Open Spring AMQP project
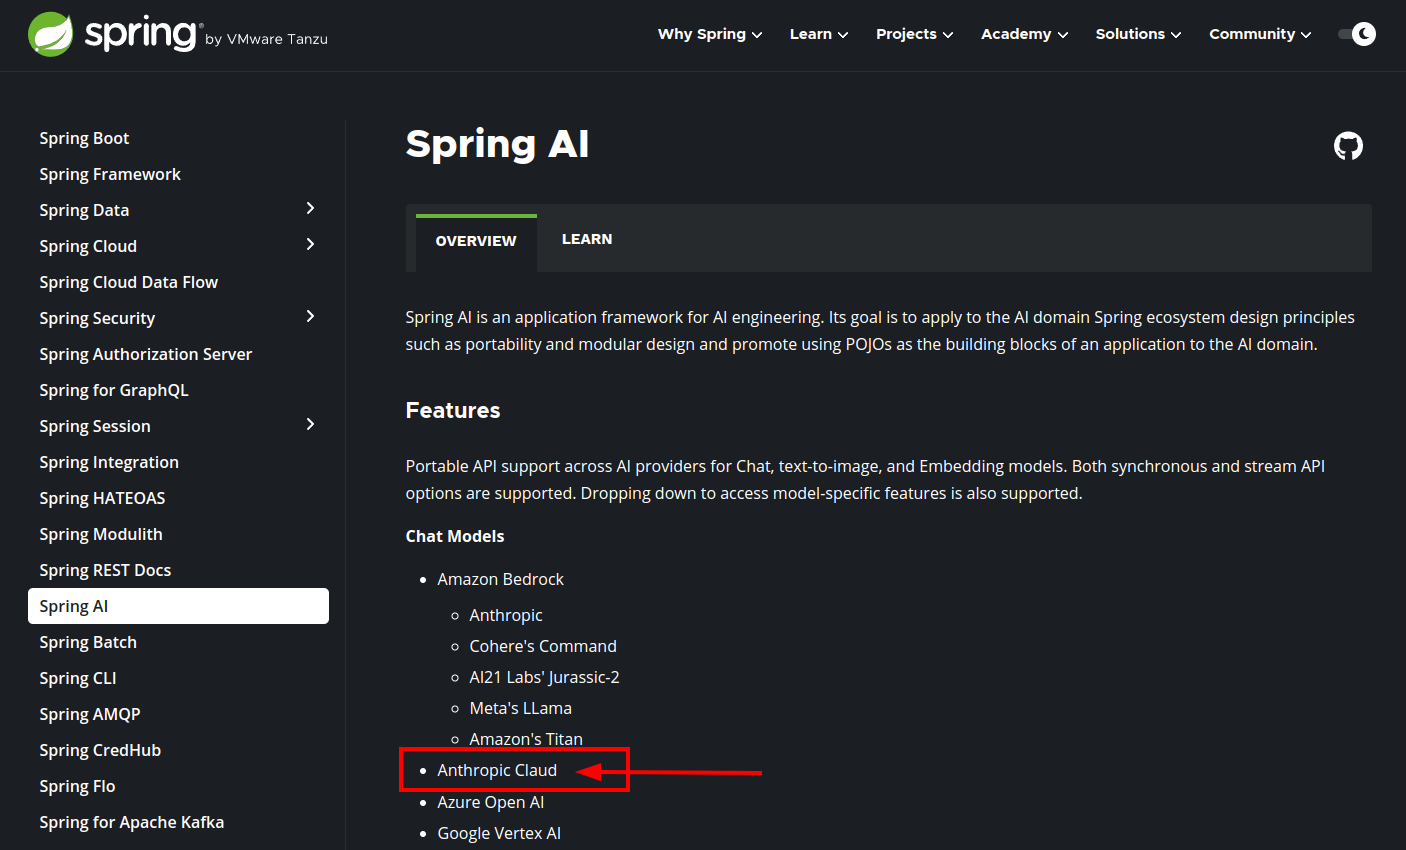The width and height of the screenshot is (1406, 850). 90,714
